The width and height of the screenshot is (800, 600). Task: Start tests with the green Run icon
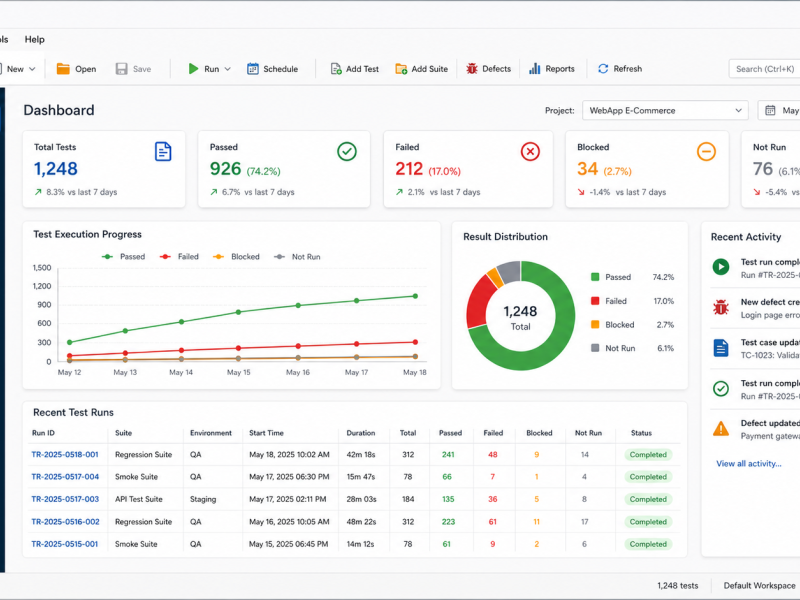coord(193,69)
